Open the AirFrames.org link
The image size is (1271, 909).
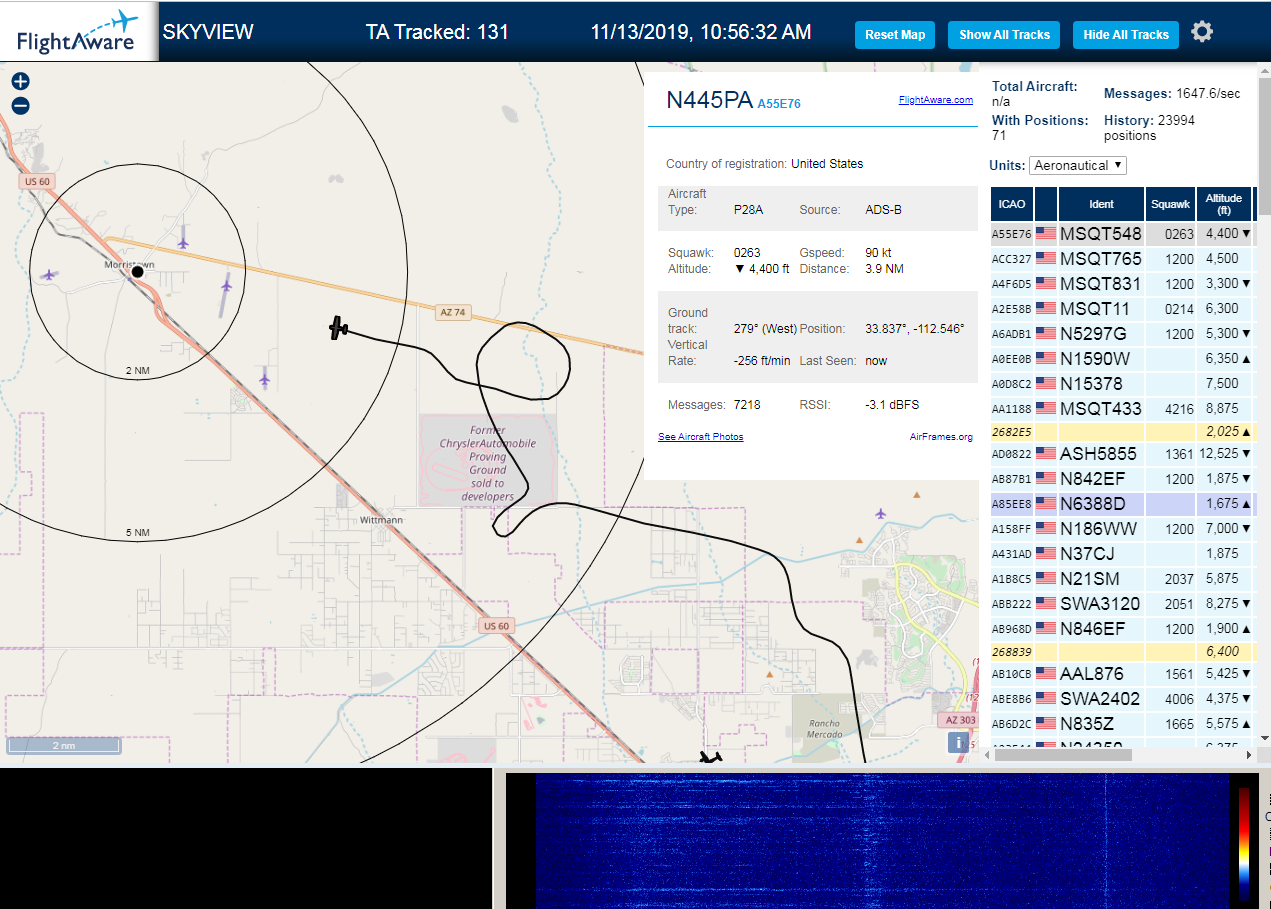[941, 437]
